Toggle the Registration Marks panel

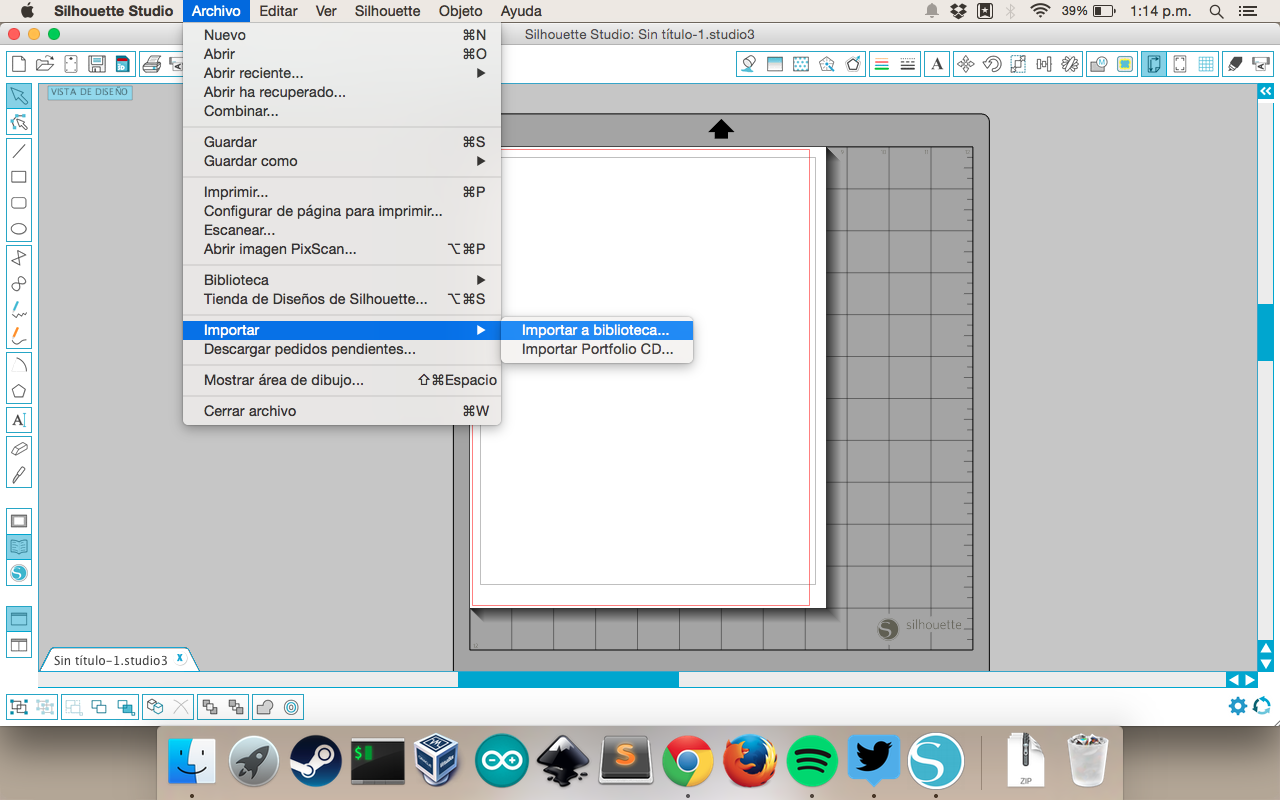1180,64
